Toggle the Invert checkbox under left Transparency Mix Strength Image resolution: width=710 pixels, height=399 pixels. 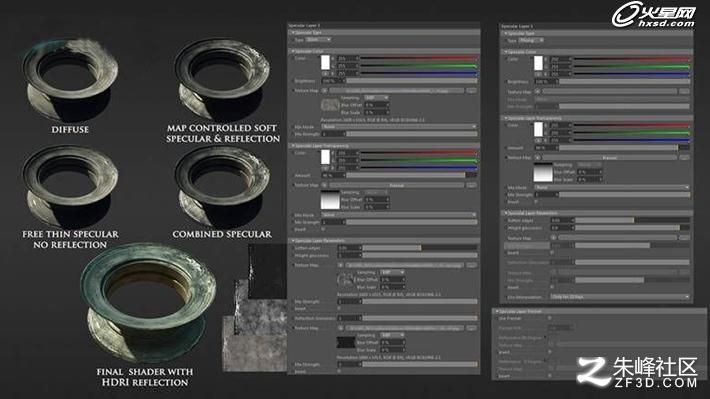pos(323,229)
